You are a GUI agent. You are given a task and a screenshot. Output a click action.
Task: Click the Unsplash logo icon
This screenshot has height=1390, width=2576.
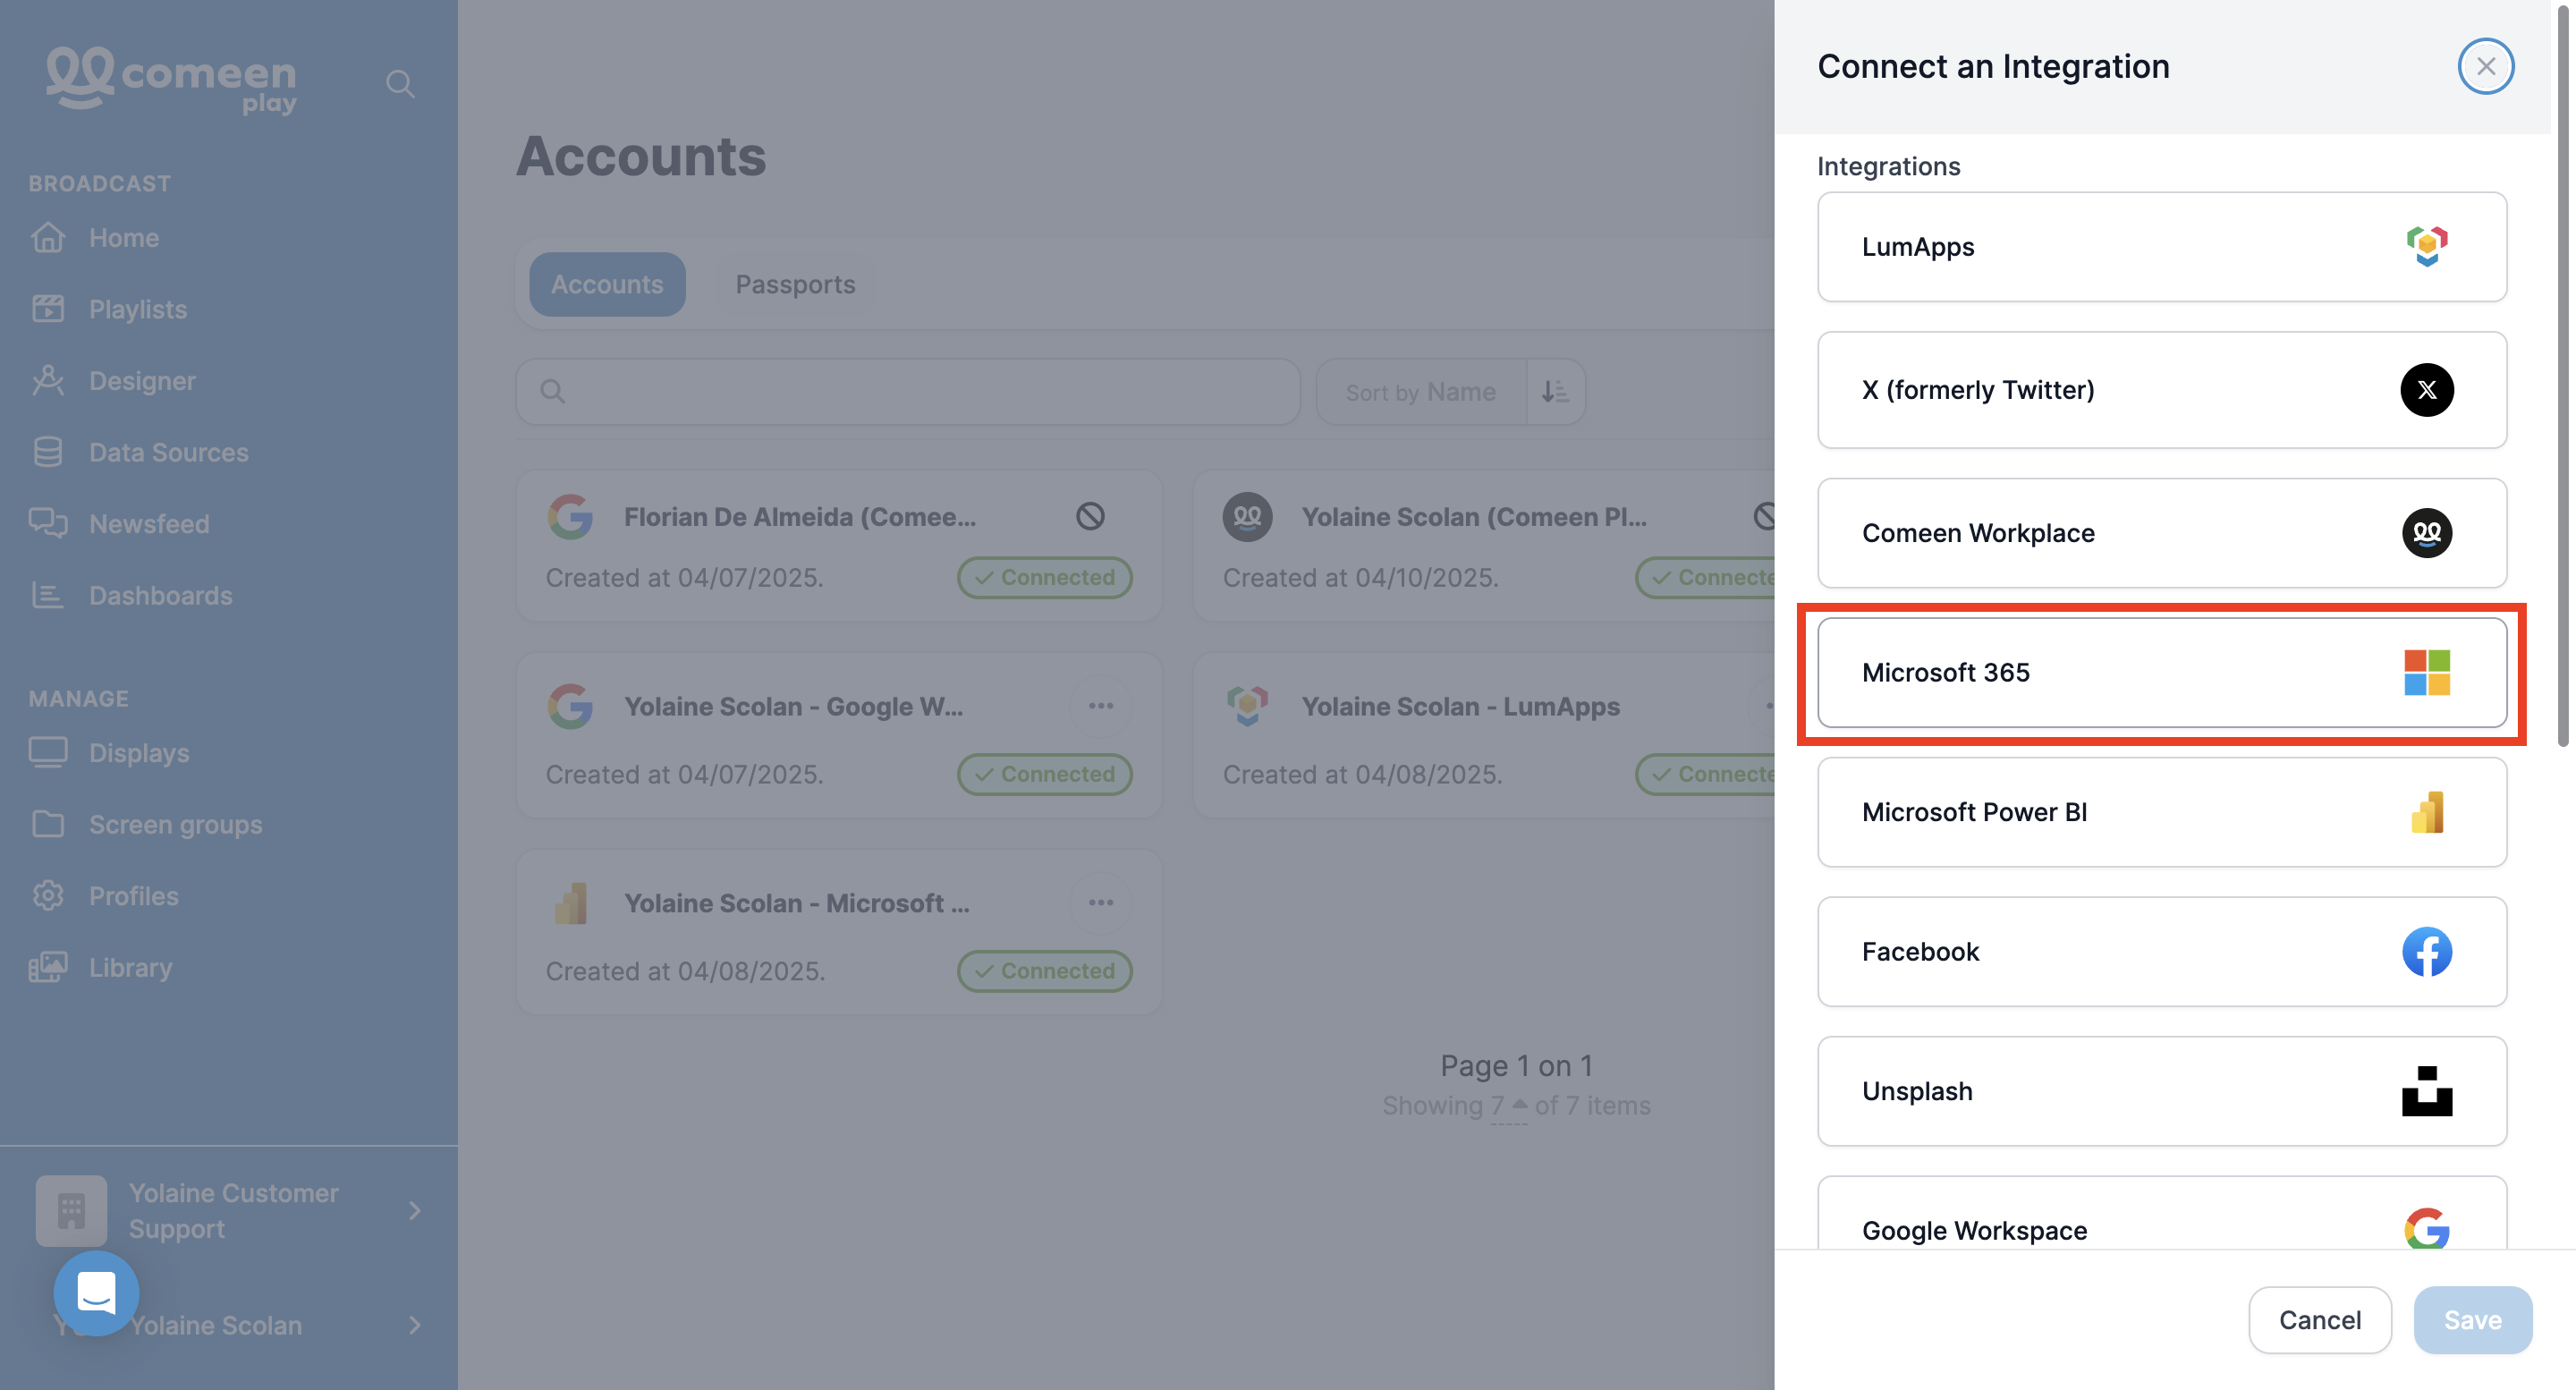2426,1091
